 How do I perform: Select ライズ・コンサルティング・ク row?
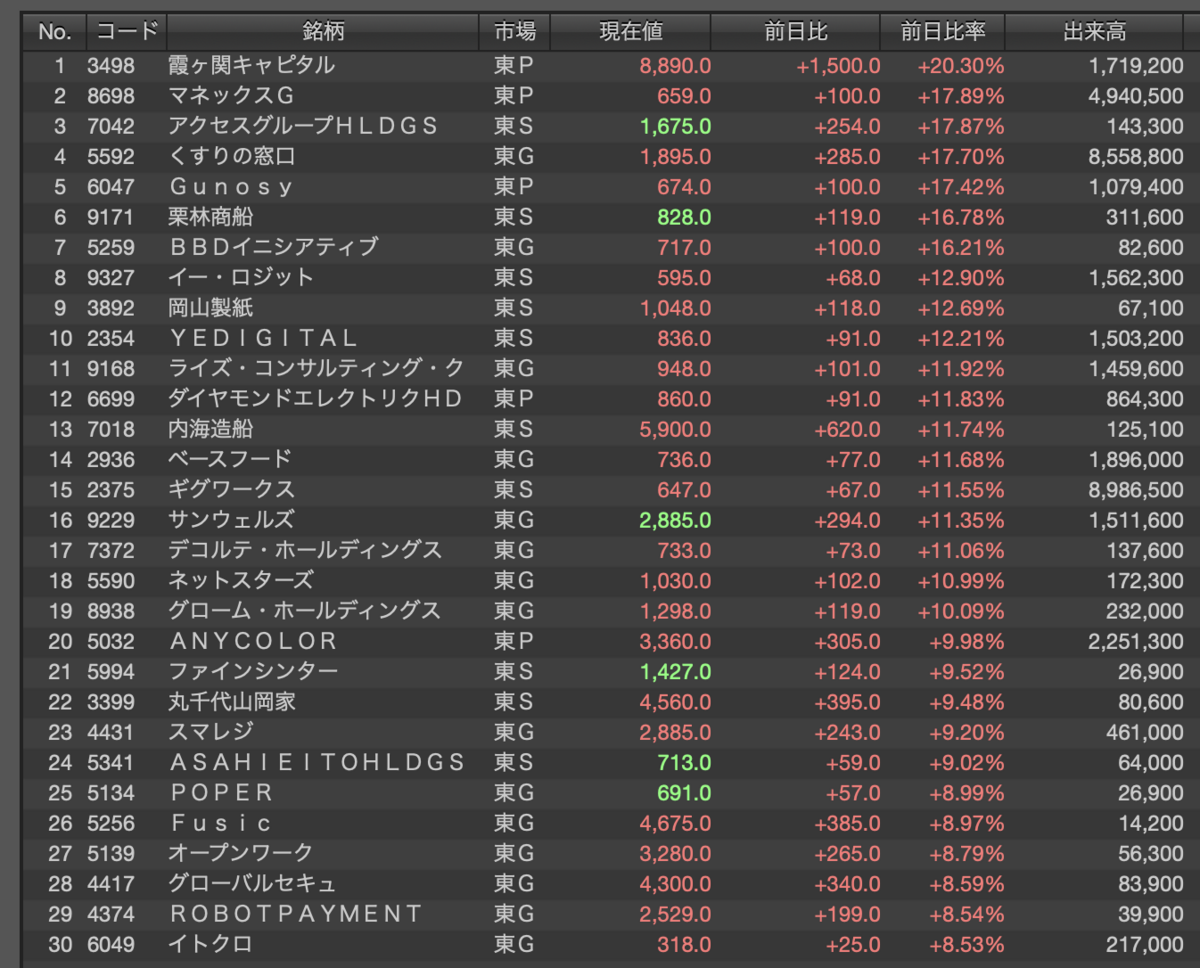point(604,369)
